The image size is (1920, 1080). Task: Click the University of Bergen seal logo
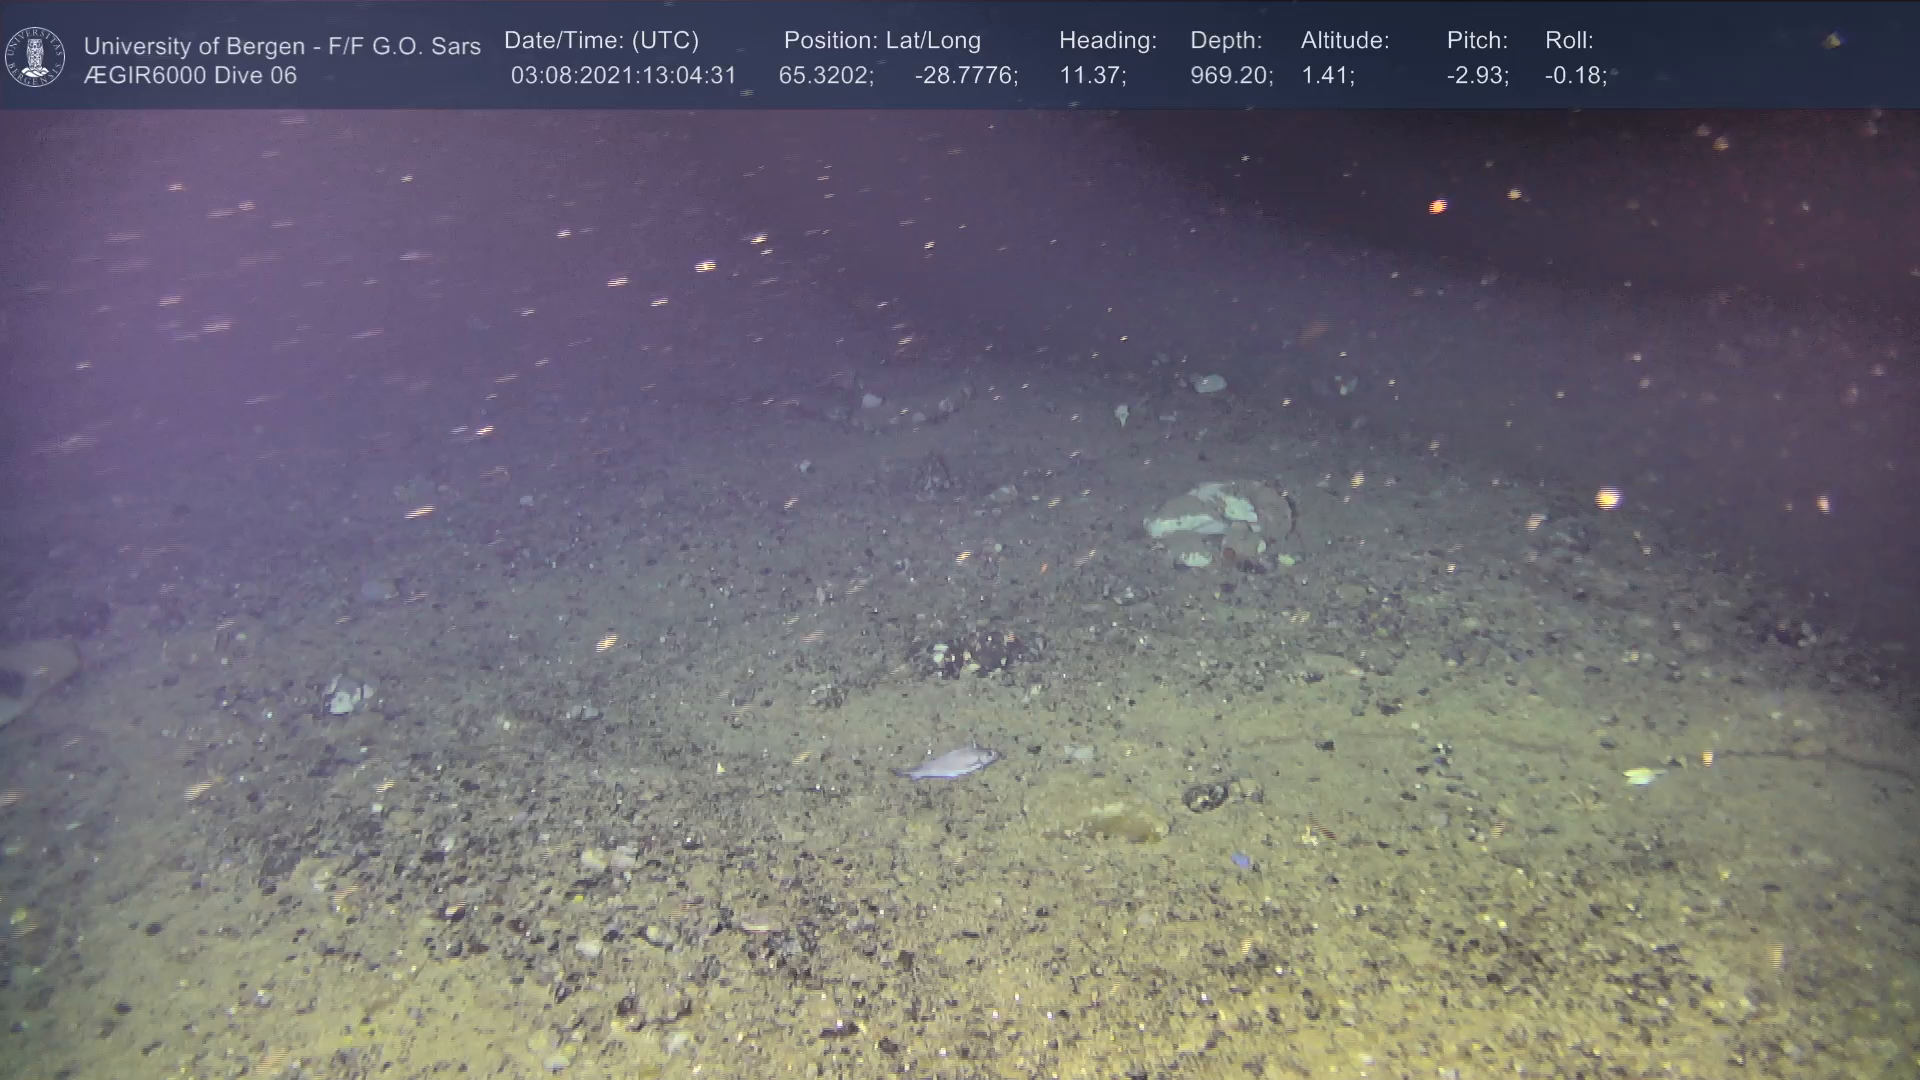(x=35, y=57)
